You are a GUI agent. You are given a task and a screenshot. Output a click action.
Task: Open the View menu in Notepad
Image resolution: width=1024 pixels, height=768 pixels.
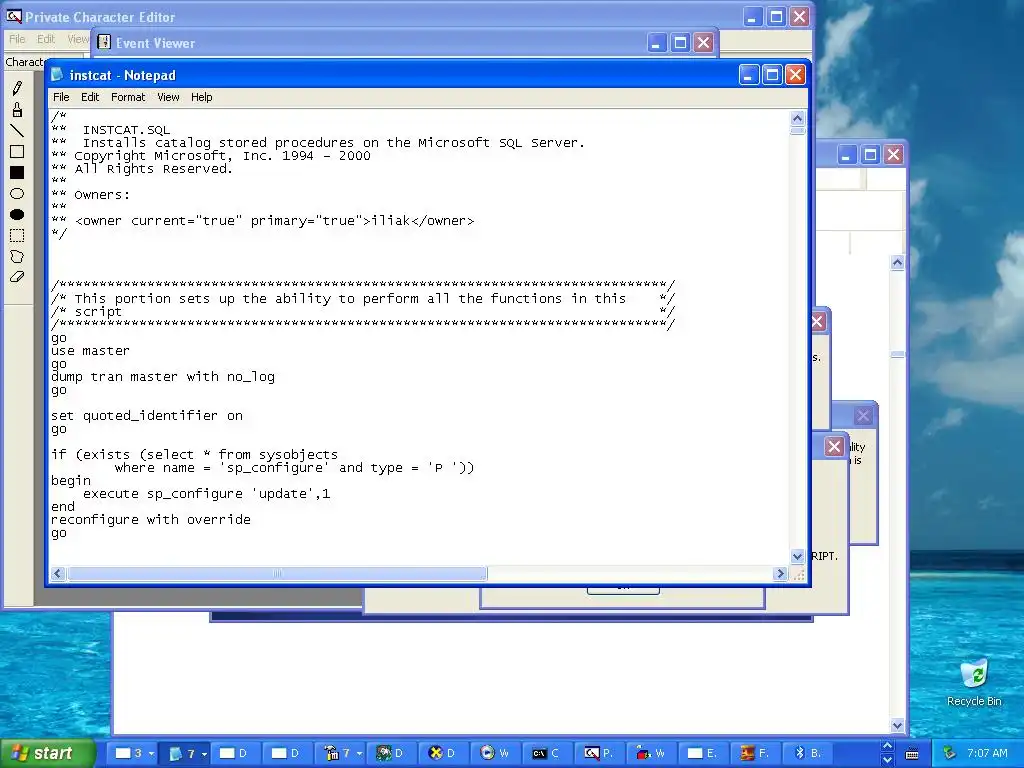click(x=168, y=97)
